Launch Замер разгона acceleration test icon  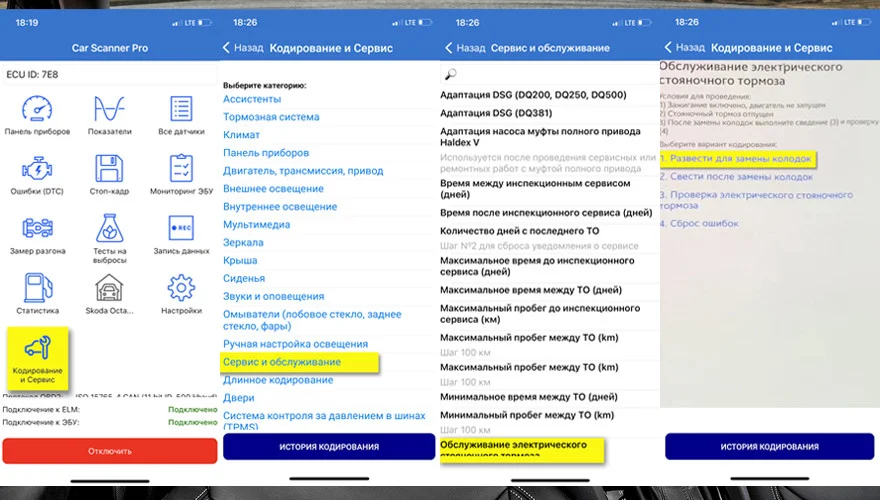click(37, 228)
